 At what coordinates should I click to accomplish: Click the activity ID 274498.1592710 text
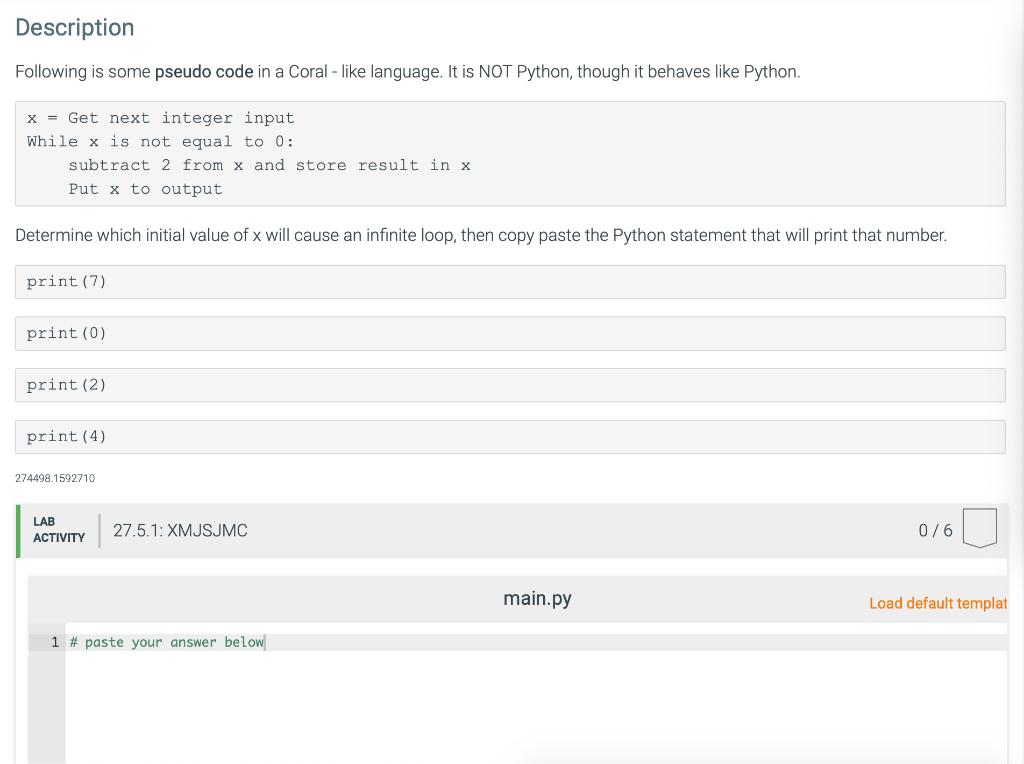55,478
